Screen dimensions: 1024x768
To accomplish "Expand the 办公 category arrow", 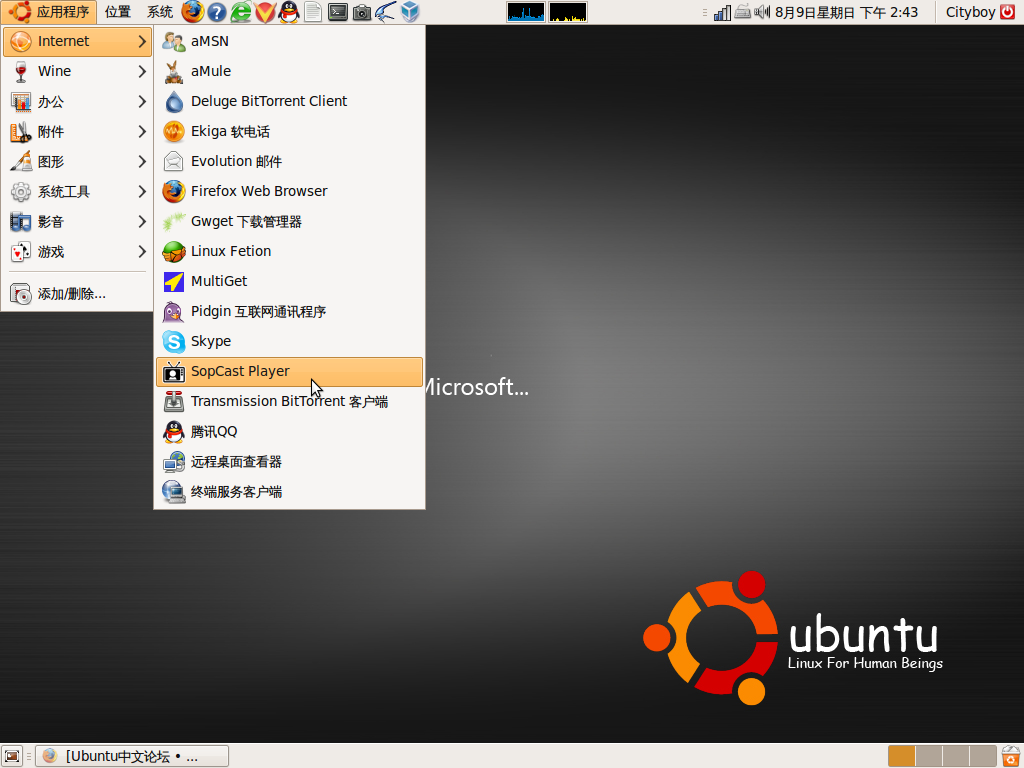I will 142,101.
